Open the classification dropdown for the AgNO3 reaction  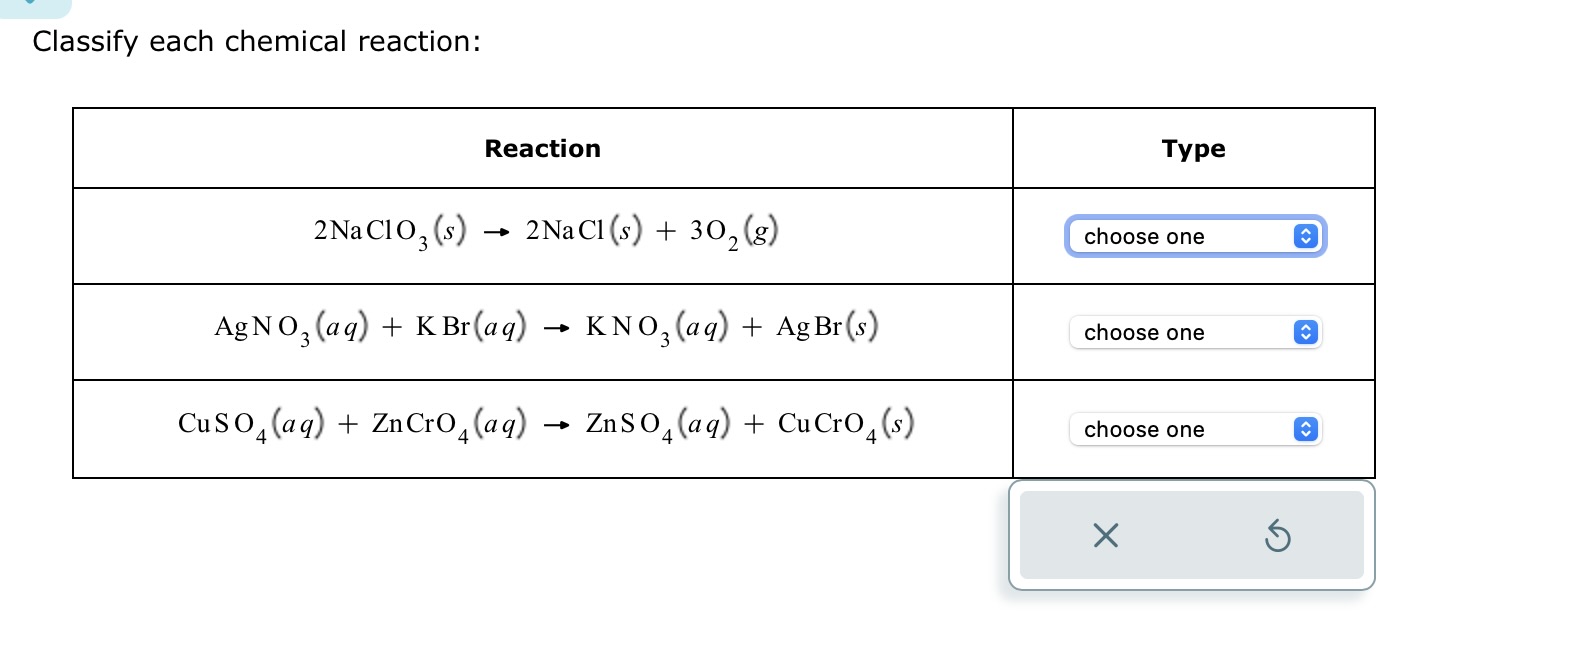coord(1195,332)
